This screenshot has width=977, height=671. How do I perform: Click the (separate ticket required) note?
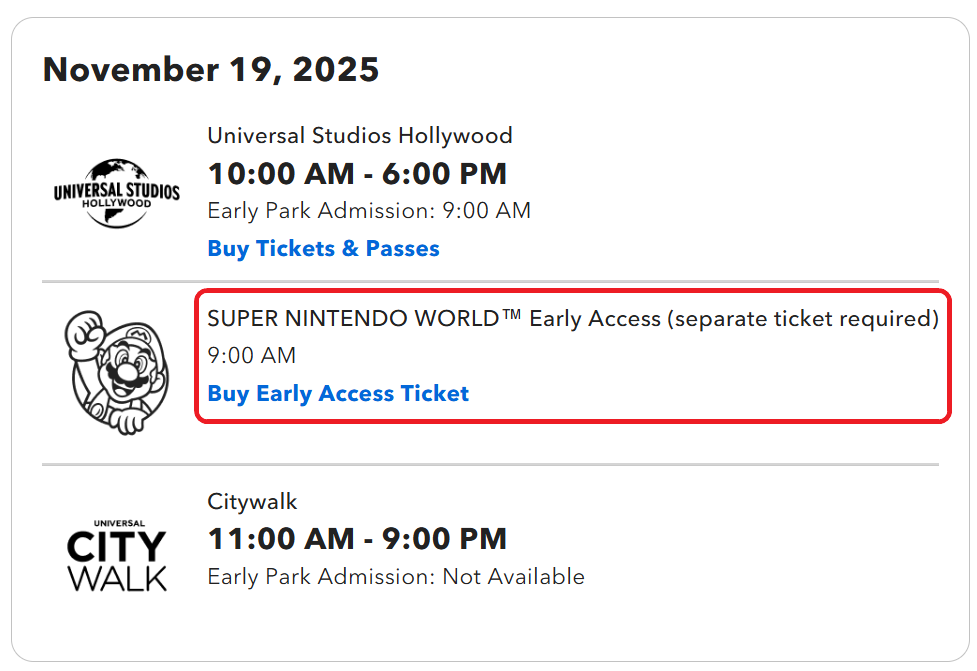803,319
